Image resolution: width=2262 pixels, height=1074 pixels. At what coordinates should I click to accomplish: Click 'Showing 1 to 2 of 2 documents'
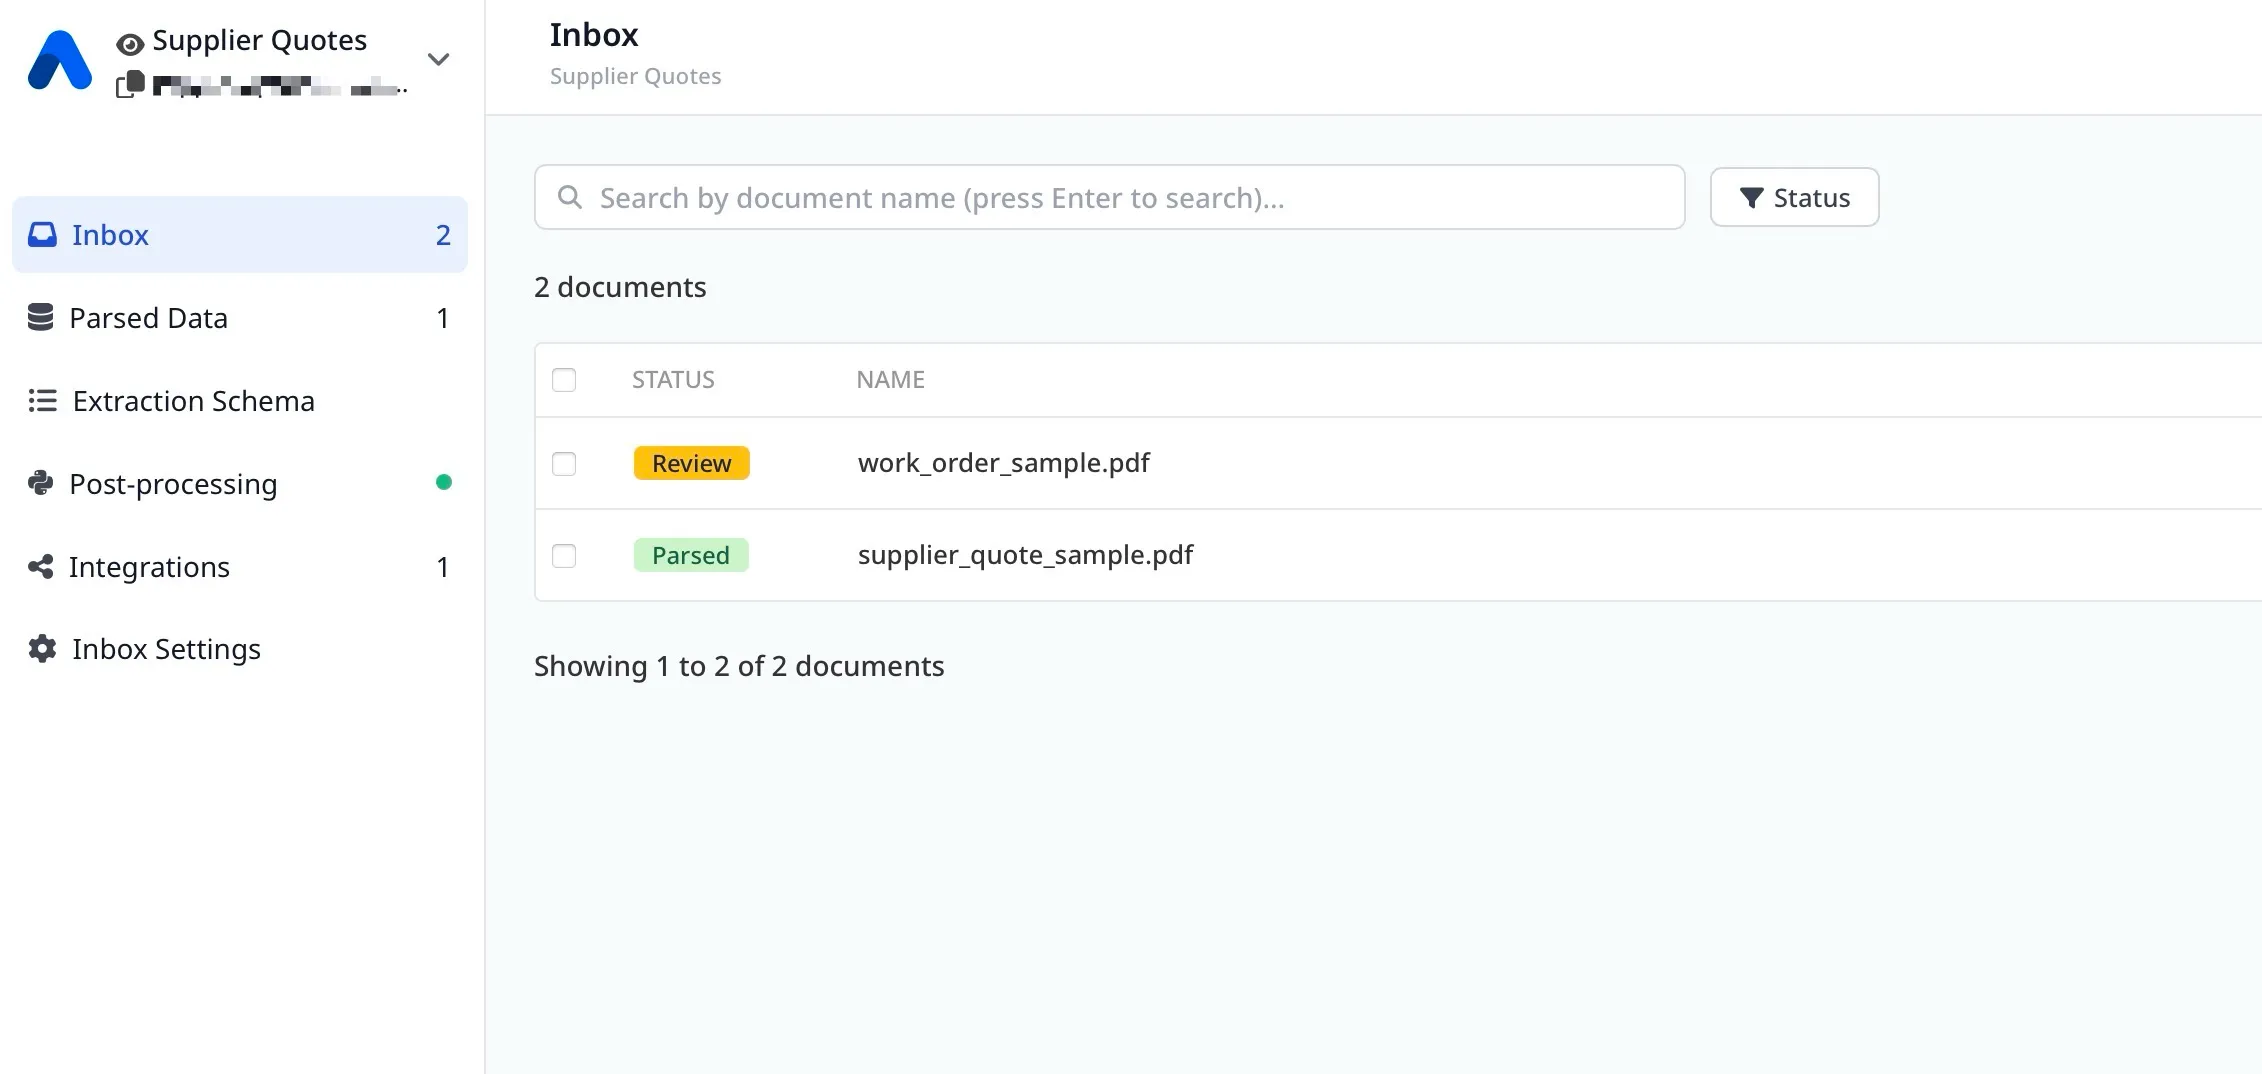739,666
